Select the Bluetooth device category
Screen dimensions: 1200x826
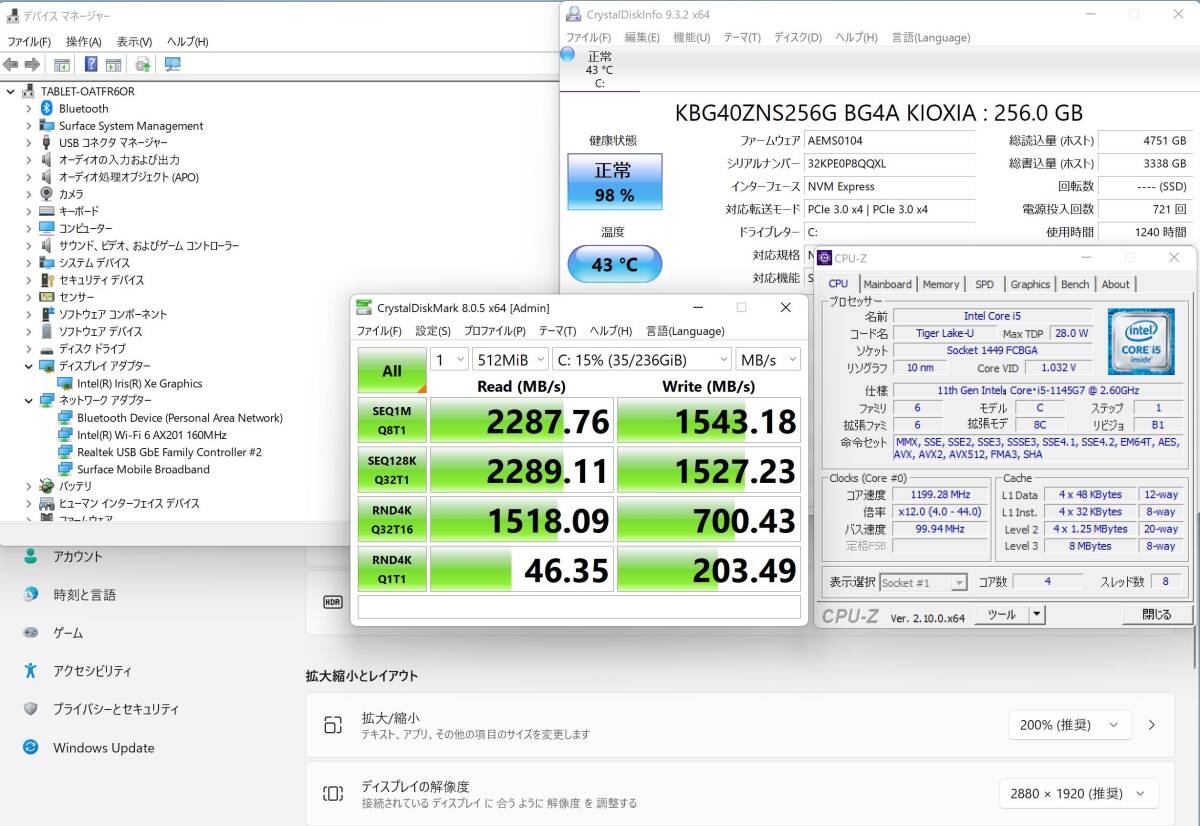point(83,108)
